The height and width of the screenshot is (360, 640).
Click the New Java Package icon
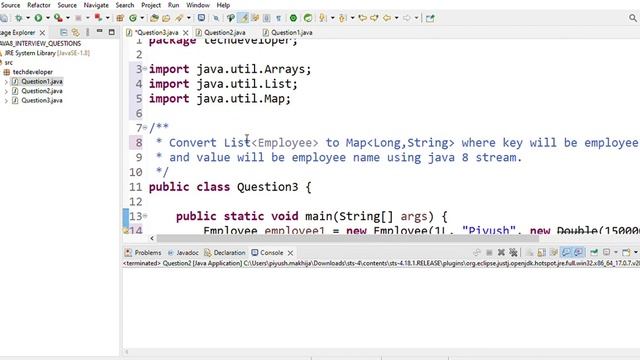click(120, 18)
